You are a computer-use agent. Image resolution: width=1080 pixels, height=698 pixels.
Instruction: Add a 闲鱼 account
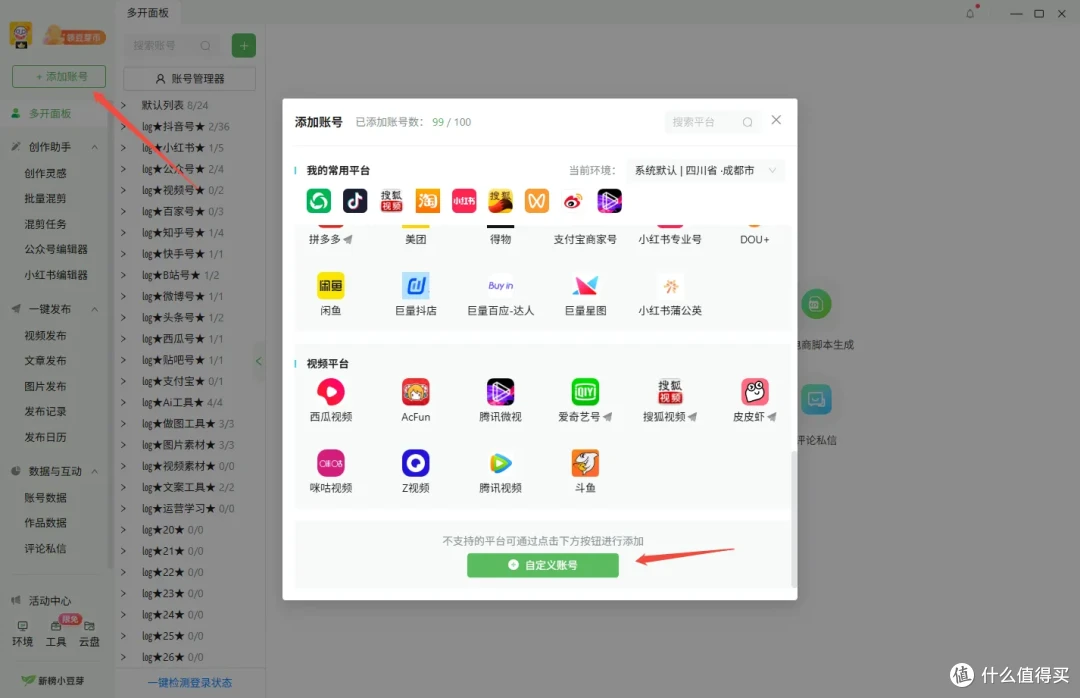pyautogui.click(x=331, y=294)
